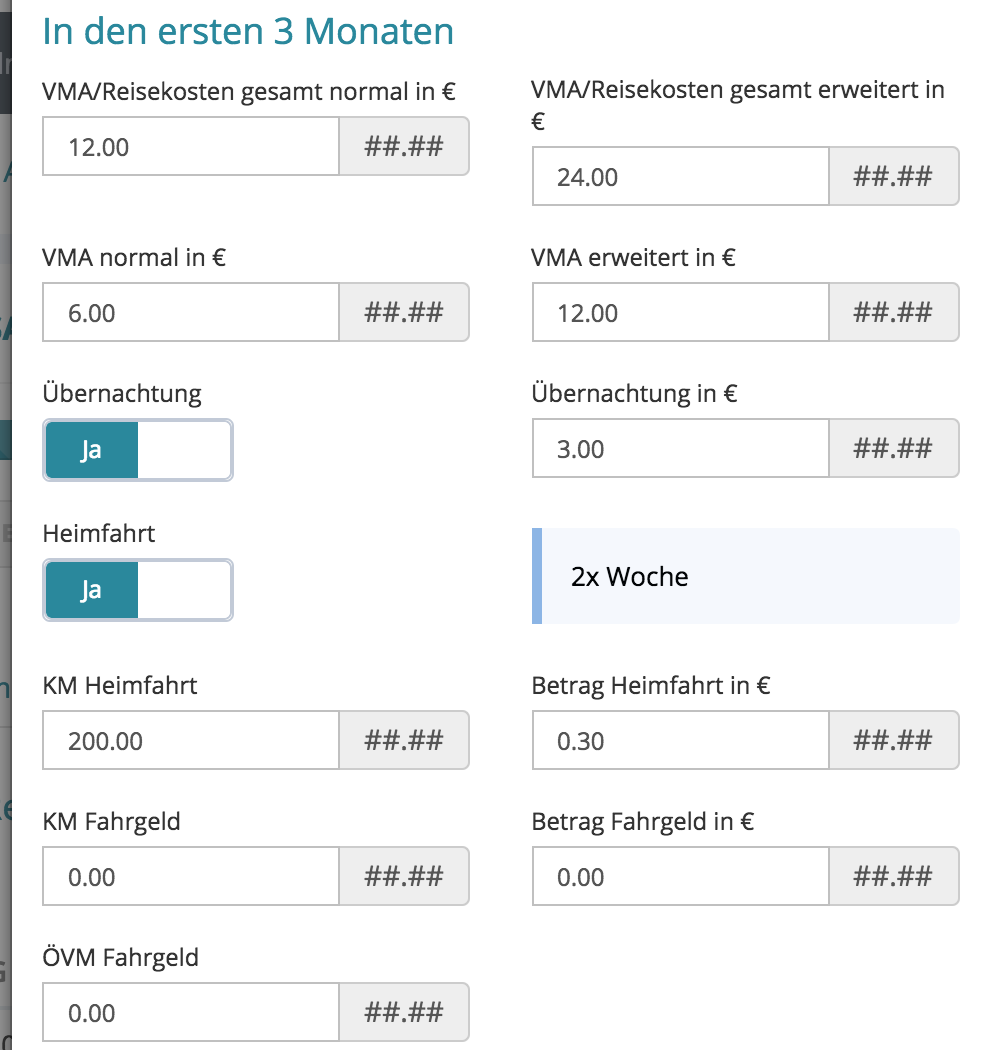Click the ##.## addon next to VMA normal

404,313
